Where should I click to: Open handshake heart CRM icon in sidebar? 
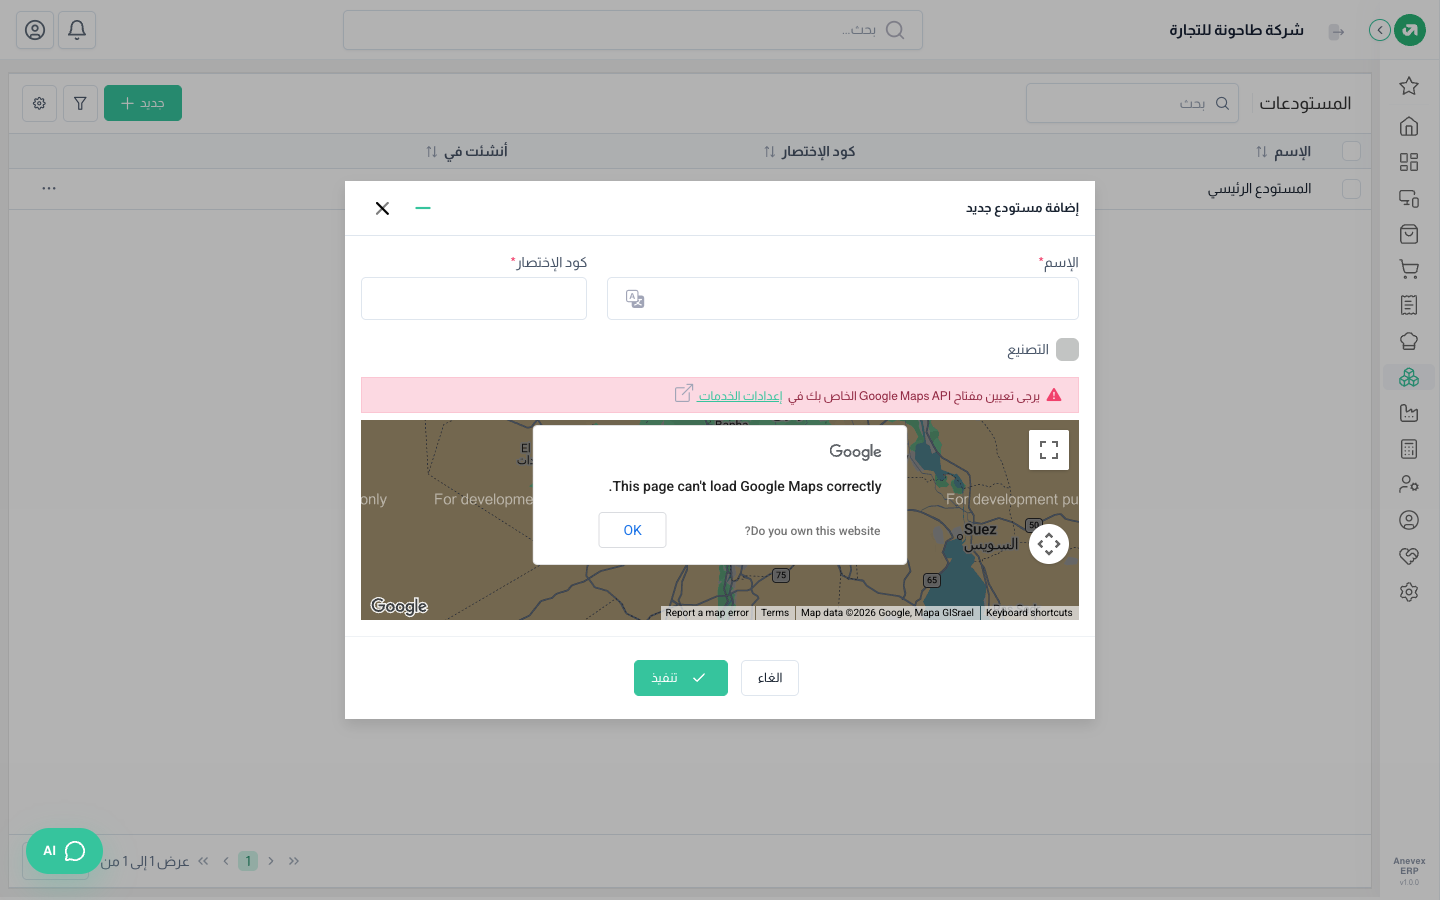point(1409,556)
